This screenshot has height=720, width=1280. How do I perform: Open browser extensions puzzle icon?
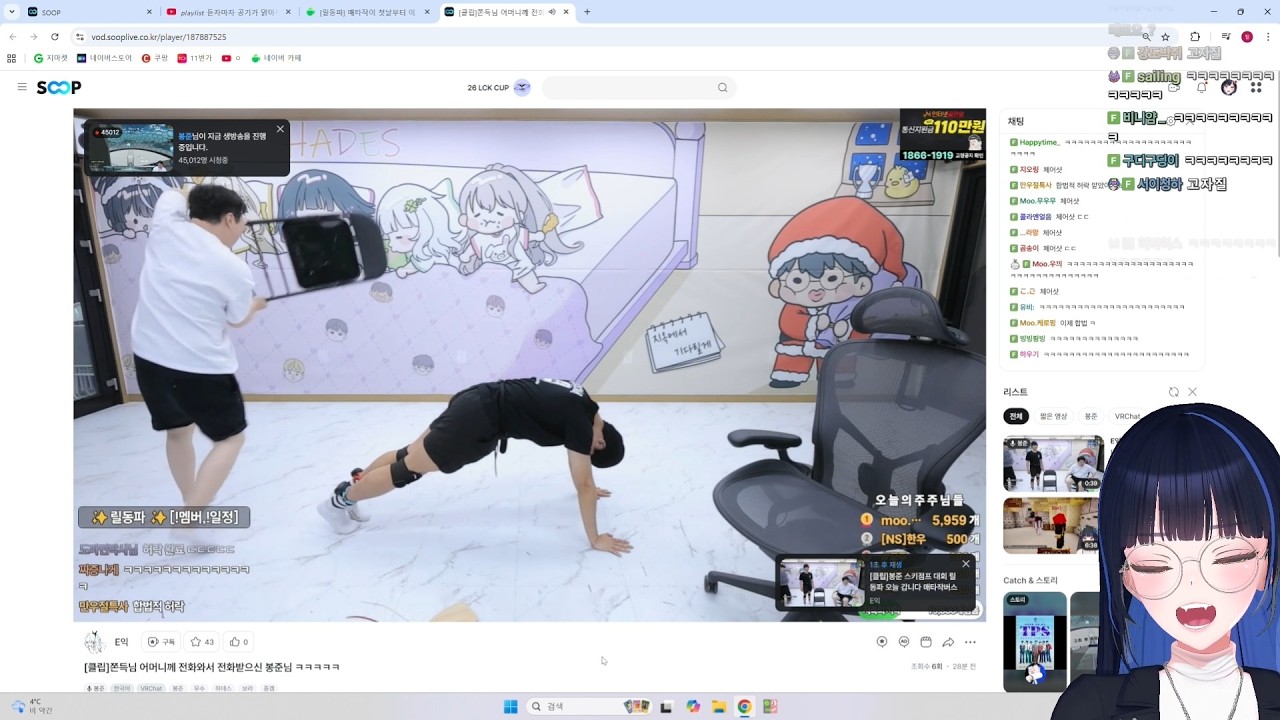click(1195, 37)
